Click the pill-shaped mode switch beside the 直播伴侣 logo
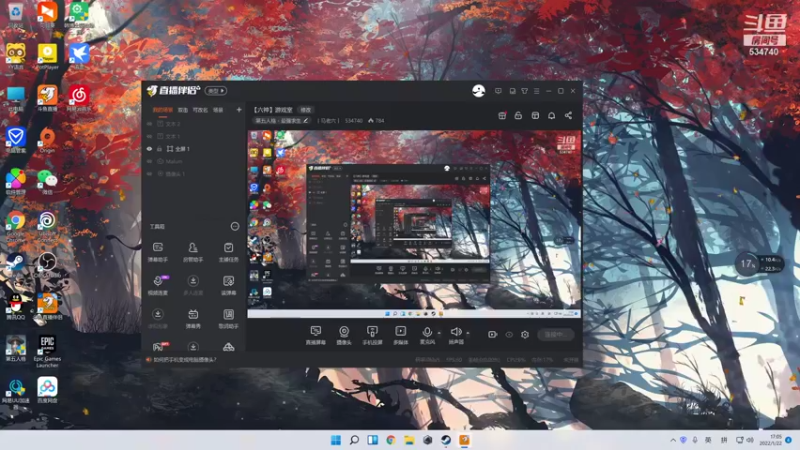Image resolution: width=800 pixels, height=450 pixels. tap(216, 91)
